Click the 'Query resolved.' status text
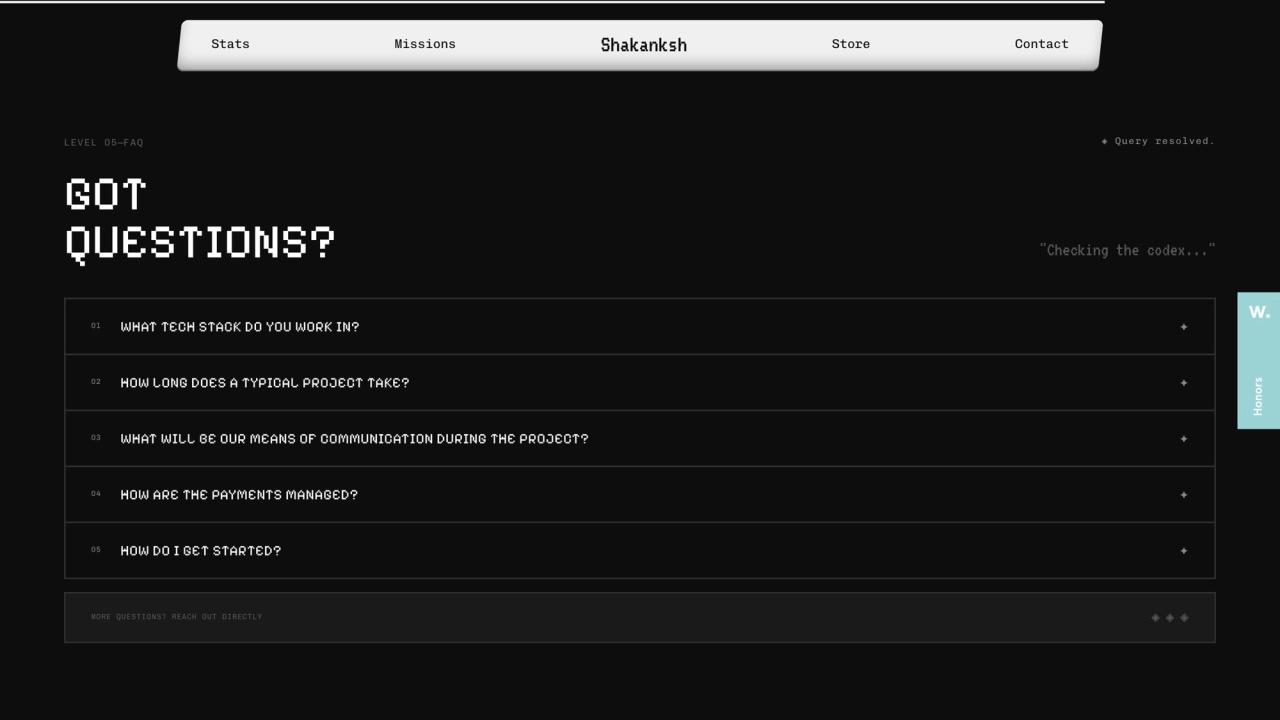 pos(1158,141)
